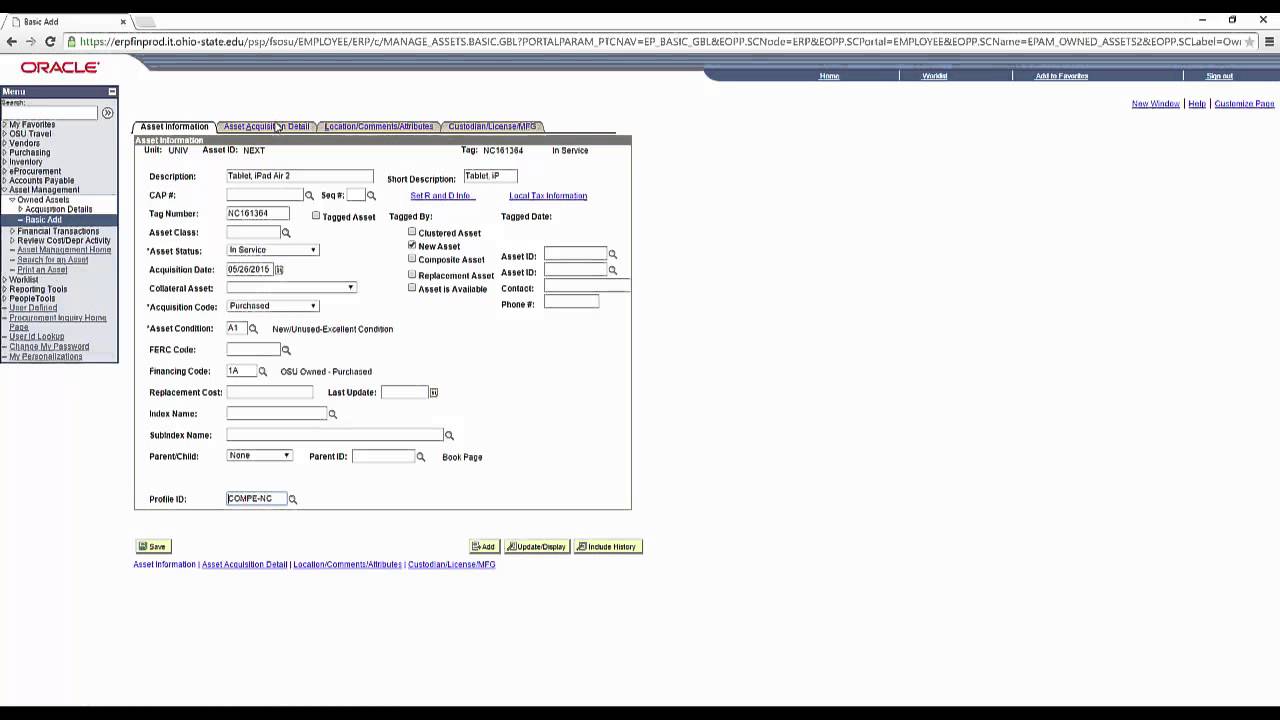
Task: Expand OSU Travel menu folder
Action: (x=4, y=134)
